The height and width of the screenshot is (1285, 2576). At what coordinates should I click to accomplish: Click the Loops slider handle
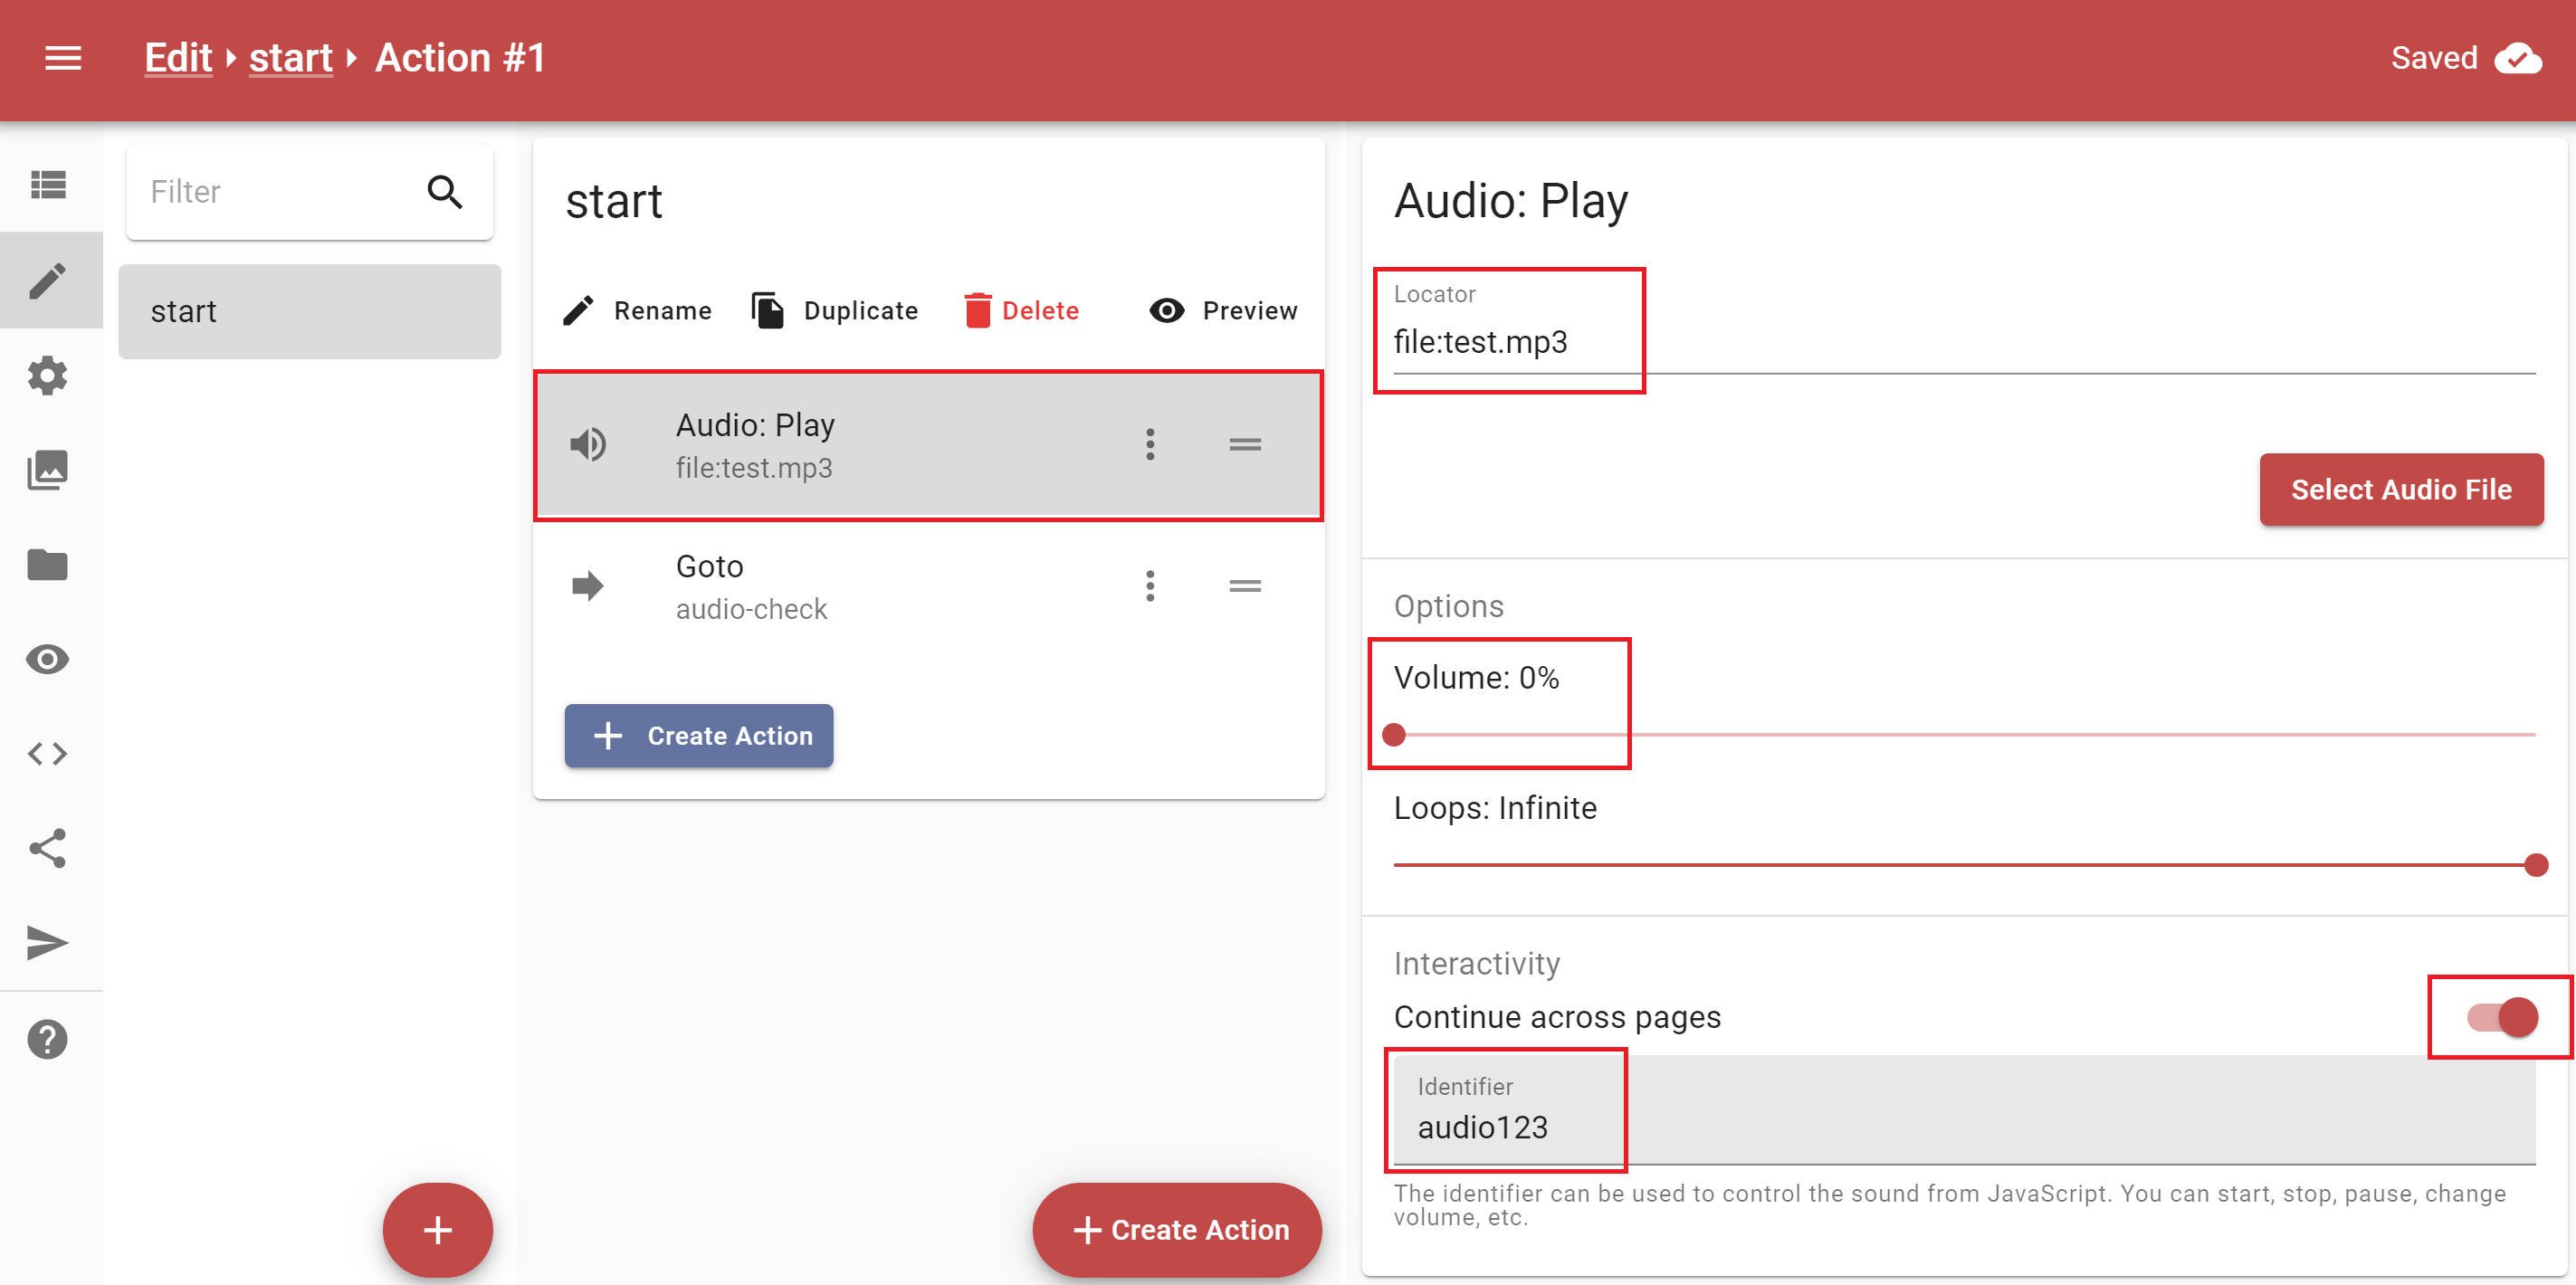pos(2536,865)
